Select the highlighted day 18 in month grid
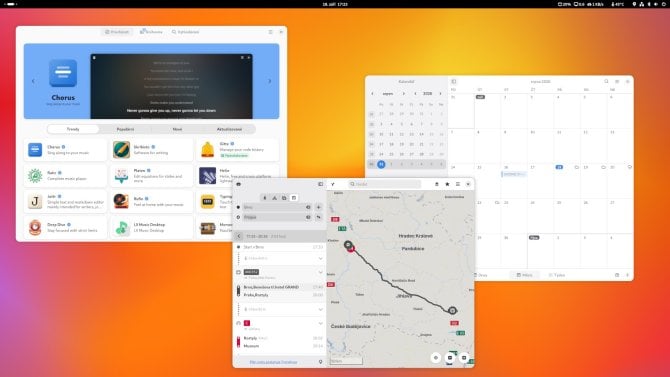This screenshot has width=670, height=377. coord(559,167)
